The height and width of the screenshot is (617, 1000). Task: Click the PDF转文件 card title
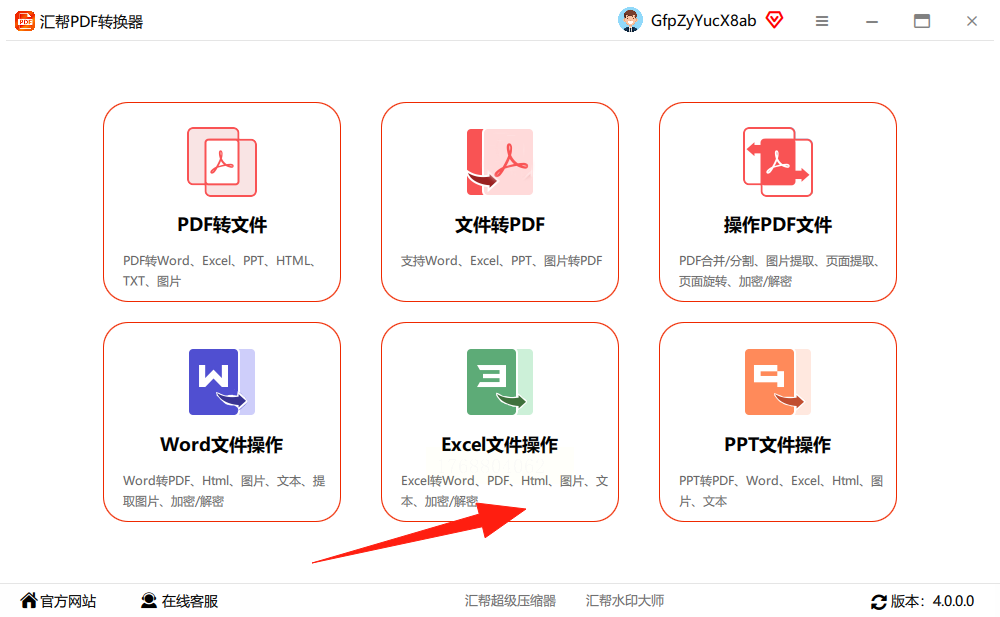[222, 225]
